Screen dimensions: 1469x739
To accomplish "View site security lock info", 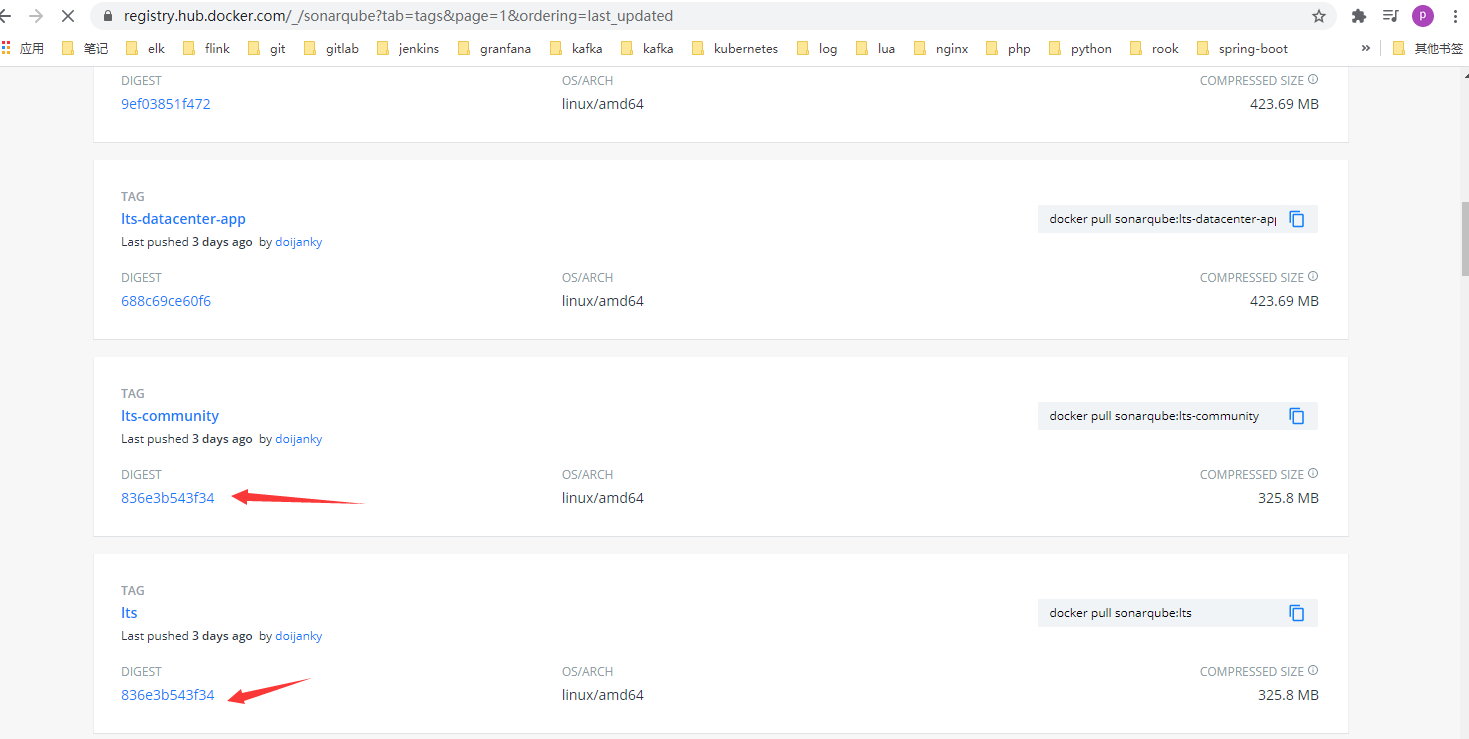I will [x=108, y=16].
